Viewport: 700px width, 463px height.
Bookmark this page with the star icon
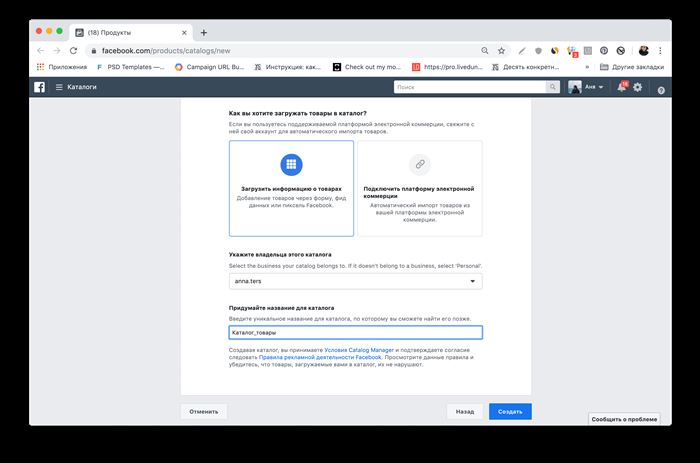coord(501,51)
